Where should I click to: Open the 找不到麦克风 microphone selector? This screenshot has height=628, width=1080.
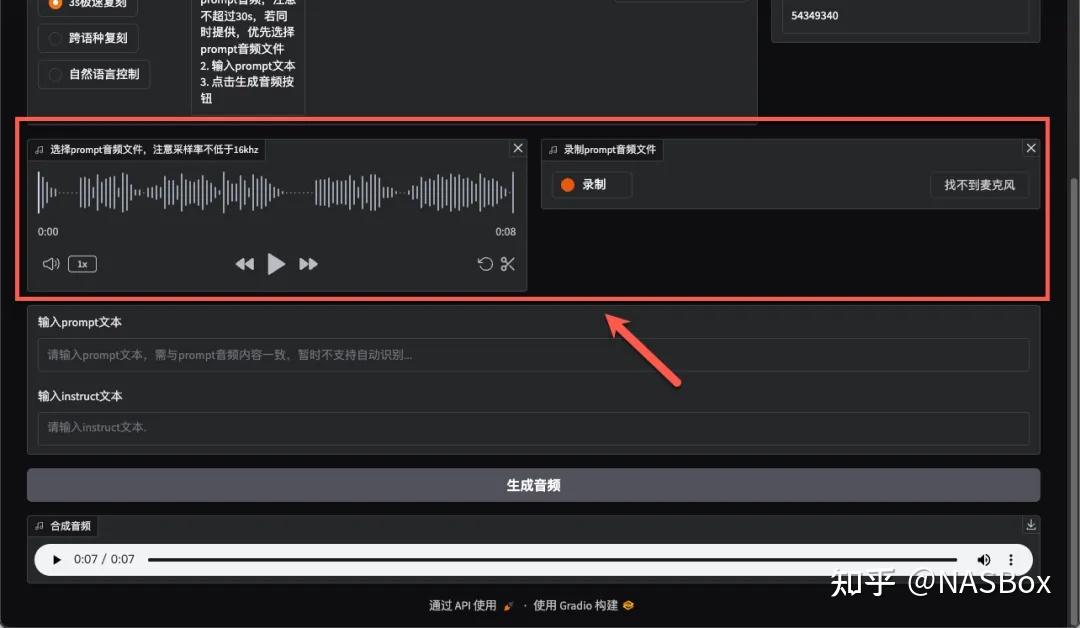pos(979,185)
